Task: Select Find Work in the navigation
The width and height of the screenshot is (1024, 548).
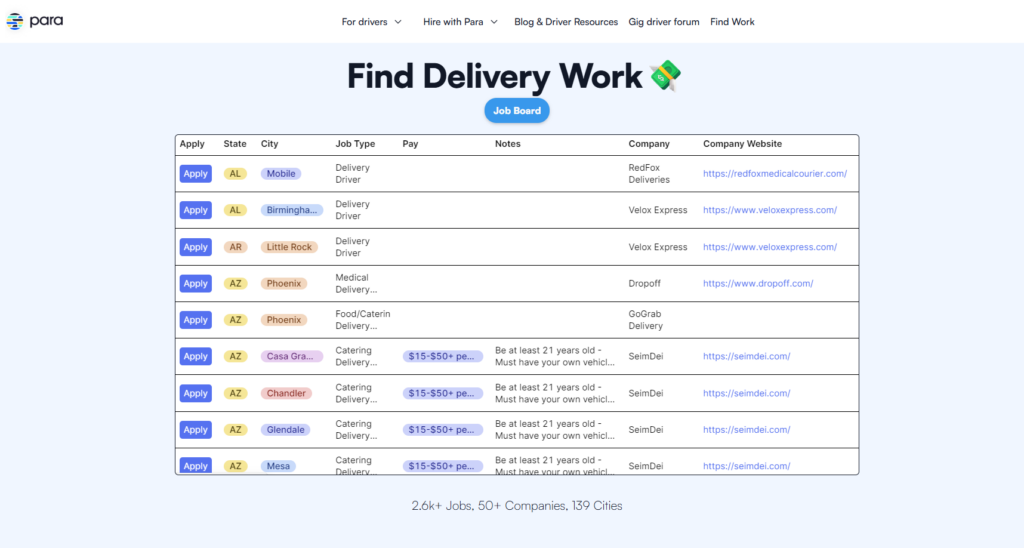Action: [732, 22]
